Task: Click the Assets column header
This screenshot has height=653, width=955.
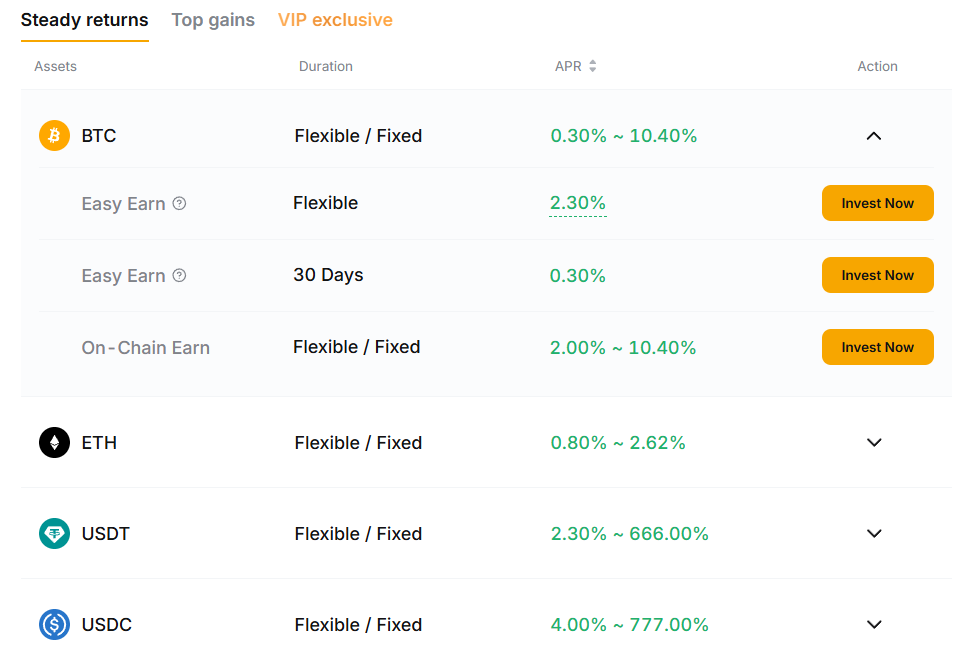Action: [x=55, y=66]
